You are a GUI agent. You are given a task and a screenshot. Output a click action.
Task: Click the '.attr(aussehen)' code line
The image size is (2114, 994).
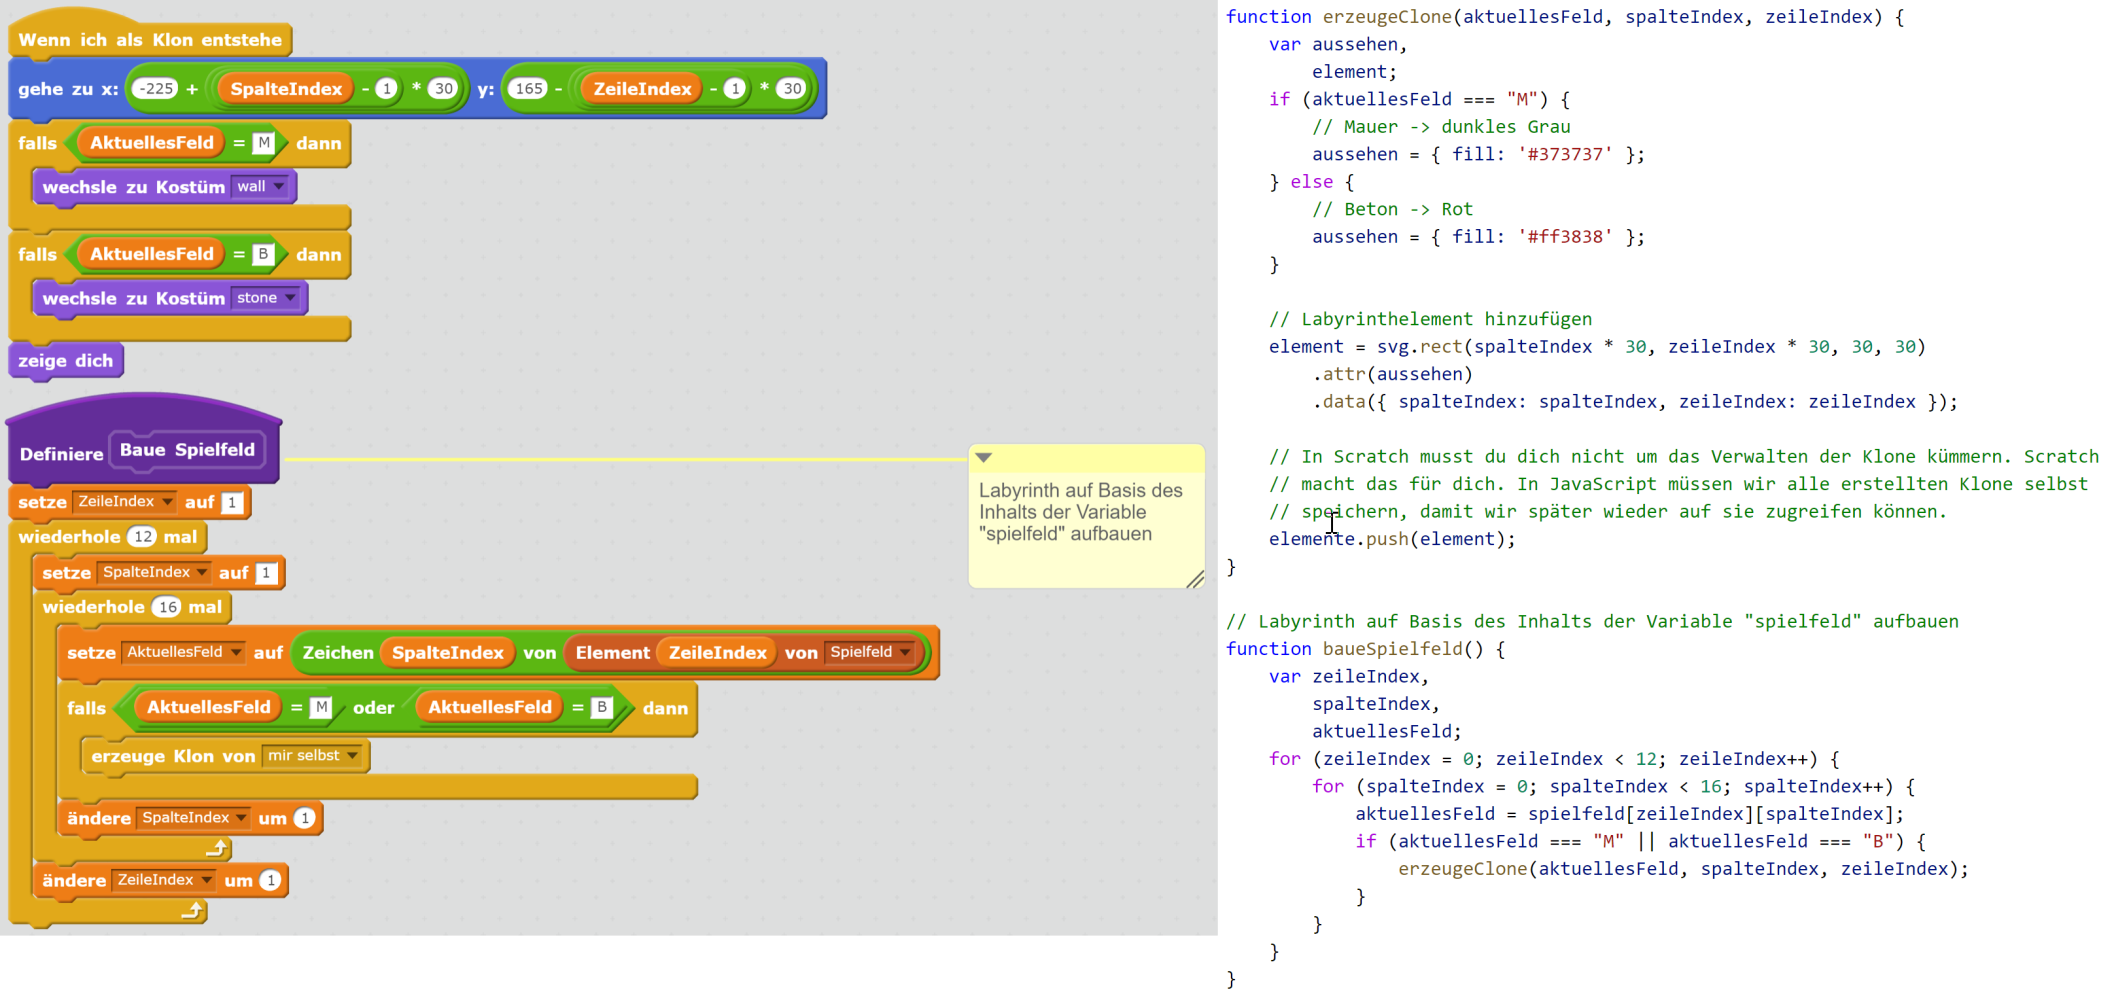pos(1392,374)
